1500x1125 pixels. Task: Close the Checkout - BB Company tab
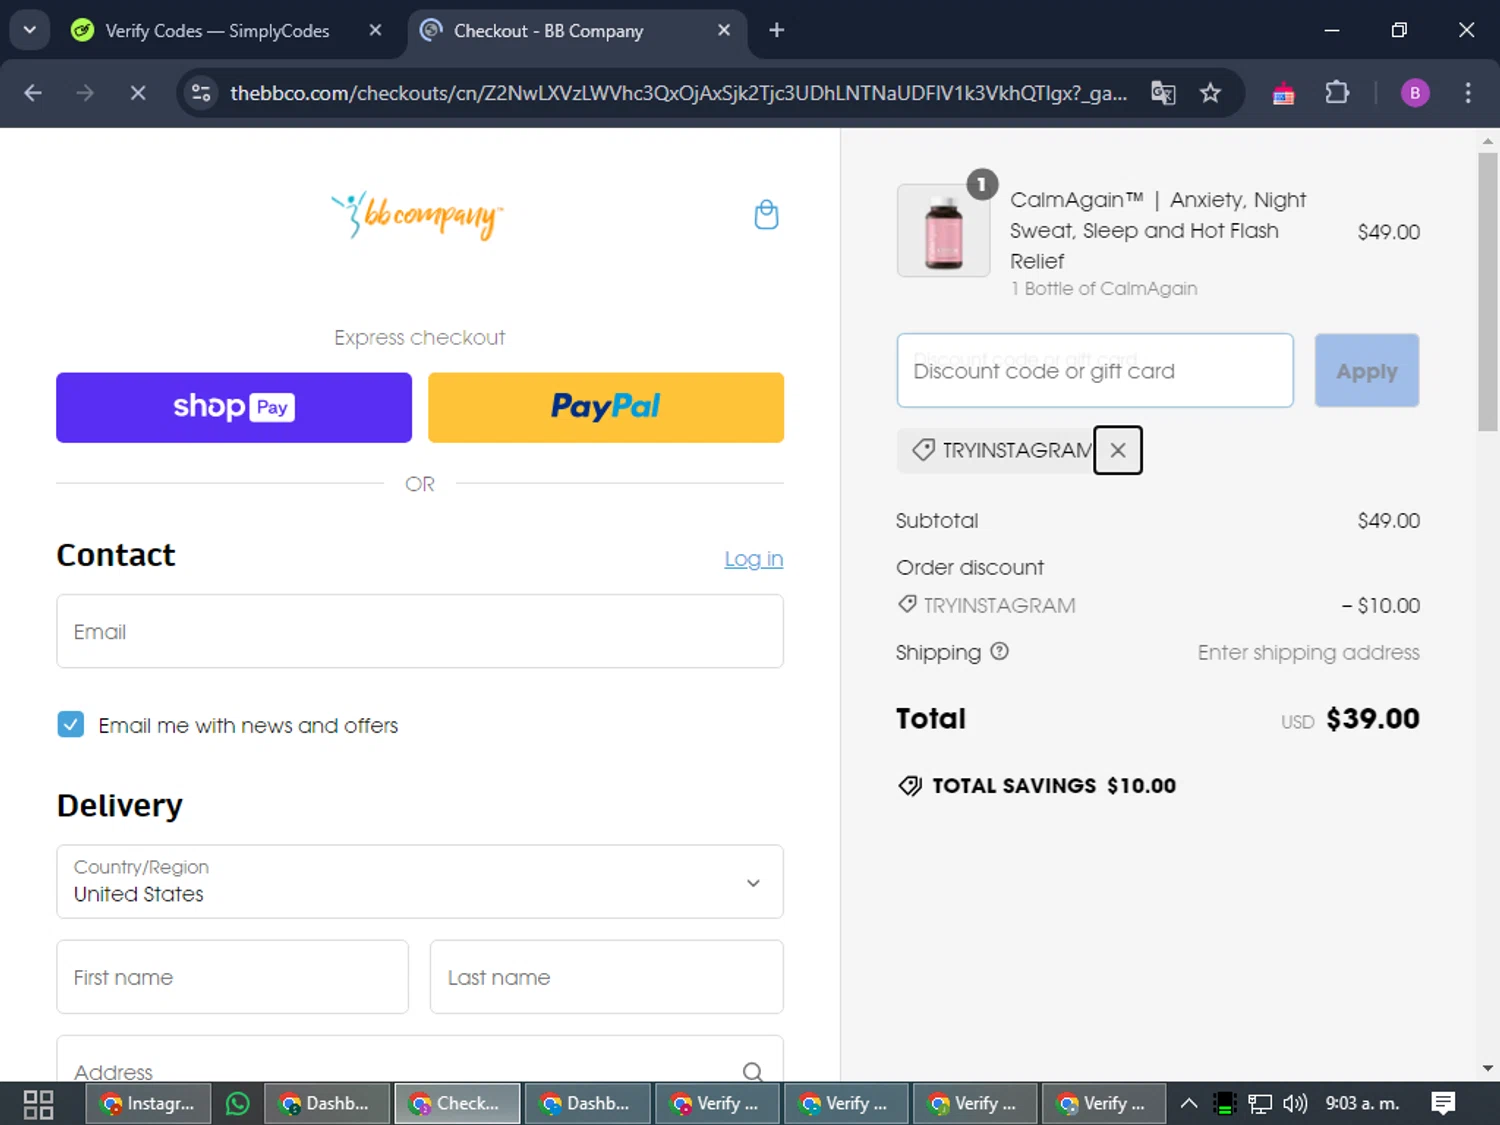click(x=724, y=30)
